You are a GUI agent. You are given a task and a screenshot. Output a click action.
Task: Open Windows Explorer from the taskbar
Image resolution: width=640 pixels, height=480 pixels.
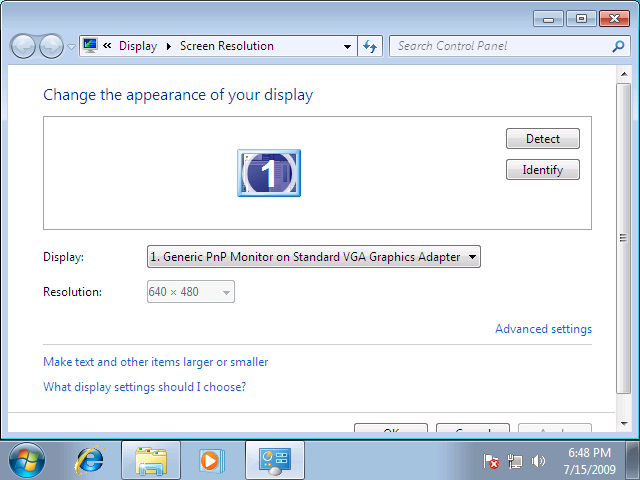coord(151,460)
